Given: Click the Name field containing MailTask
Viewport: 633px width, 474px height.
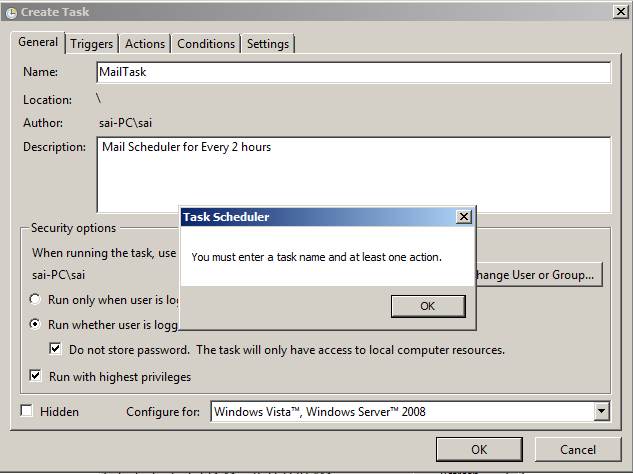Looking at the screenshot, I should (x=354, y=72).
